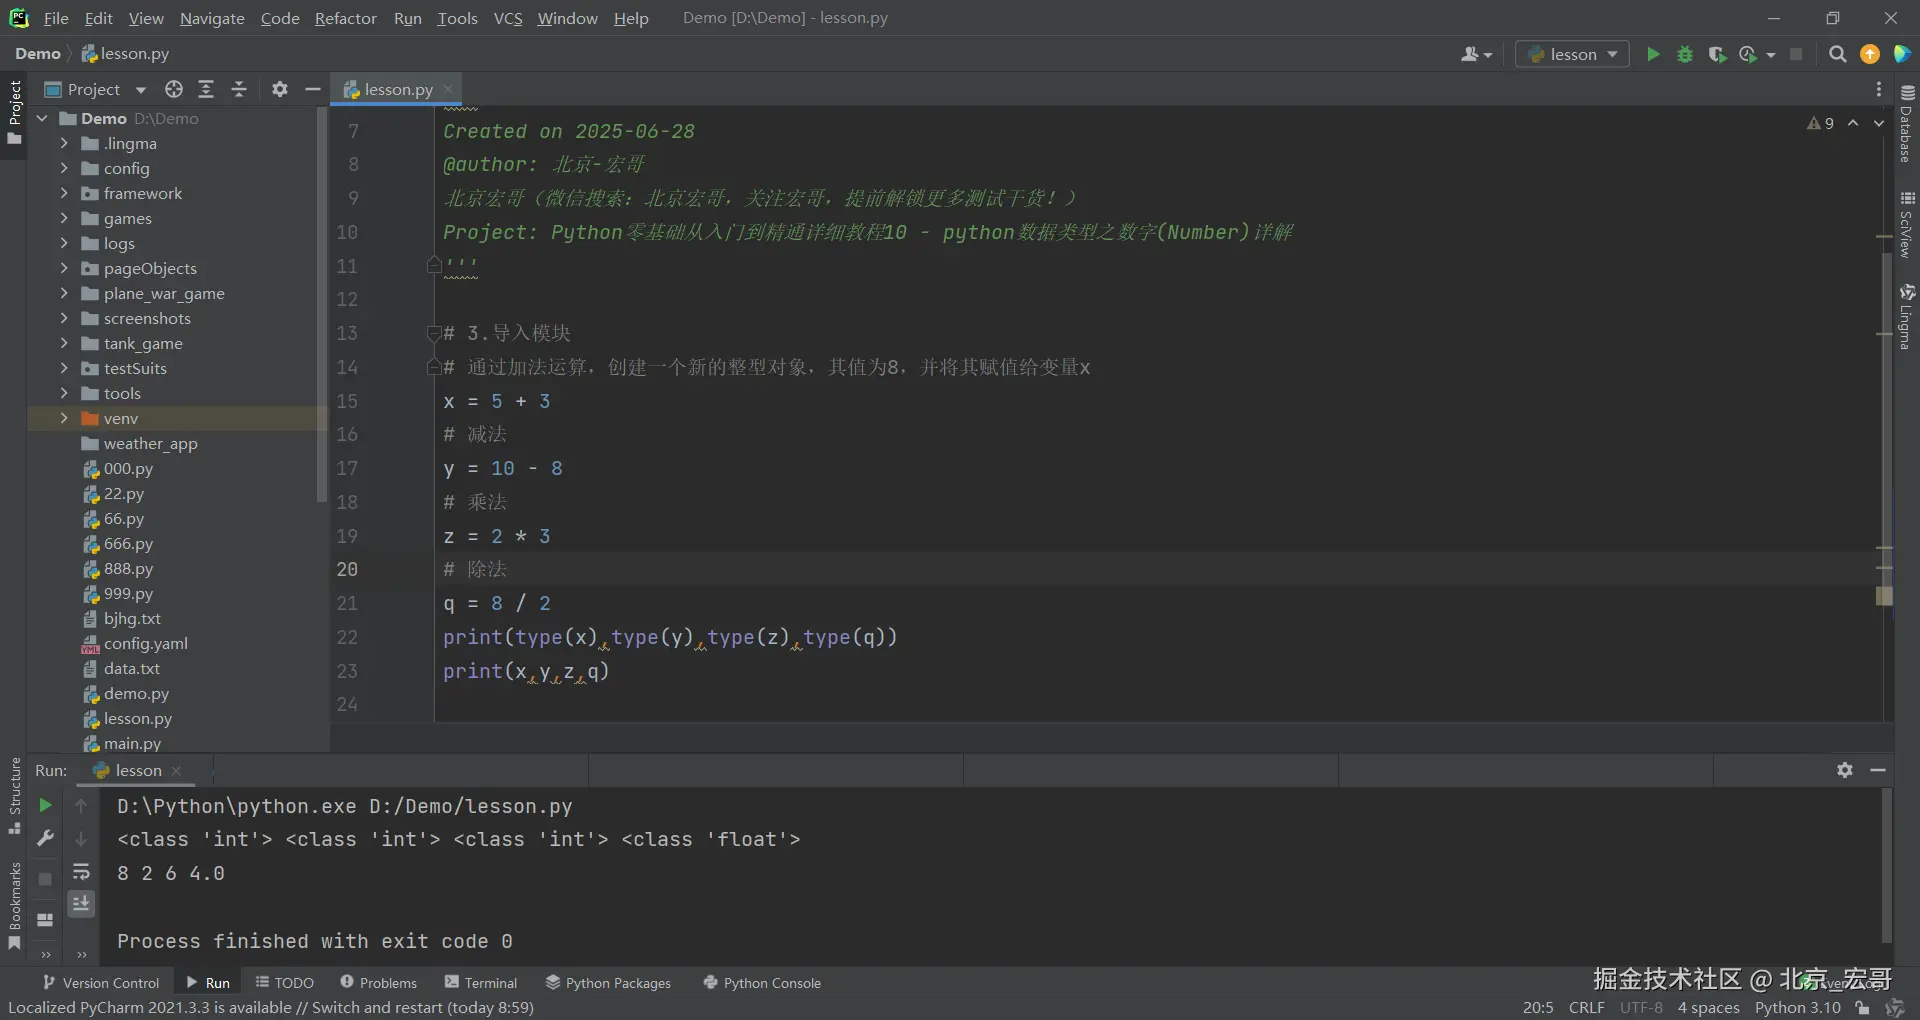Screen dimensions: 1920x1020
Task: Run lesson with coverage
Action: pos(1717,54)
